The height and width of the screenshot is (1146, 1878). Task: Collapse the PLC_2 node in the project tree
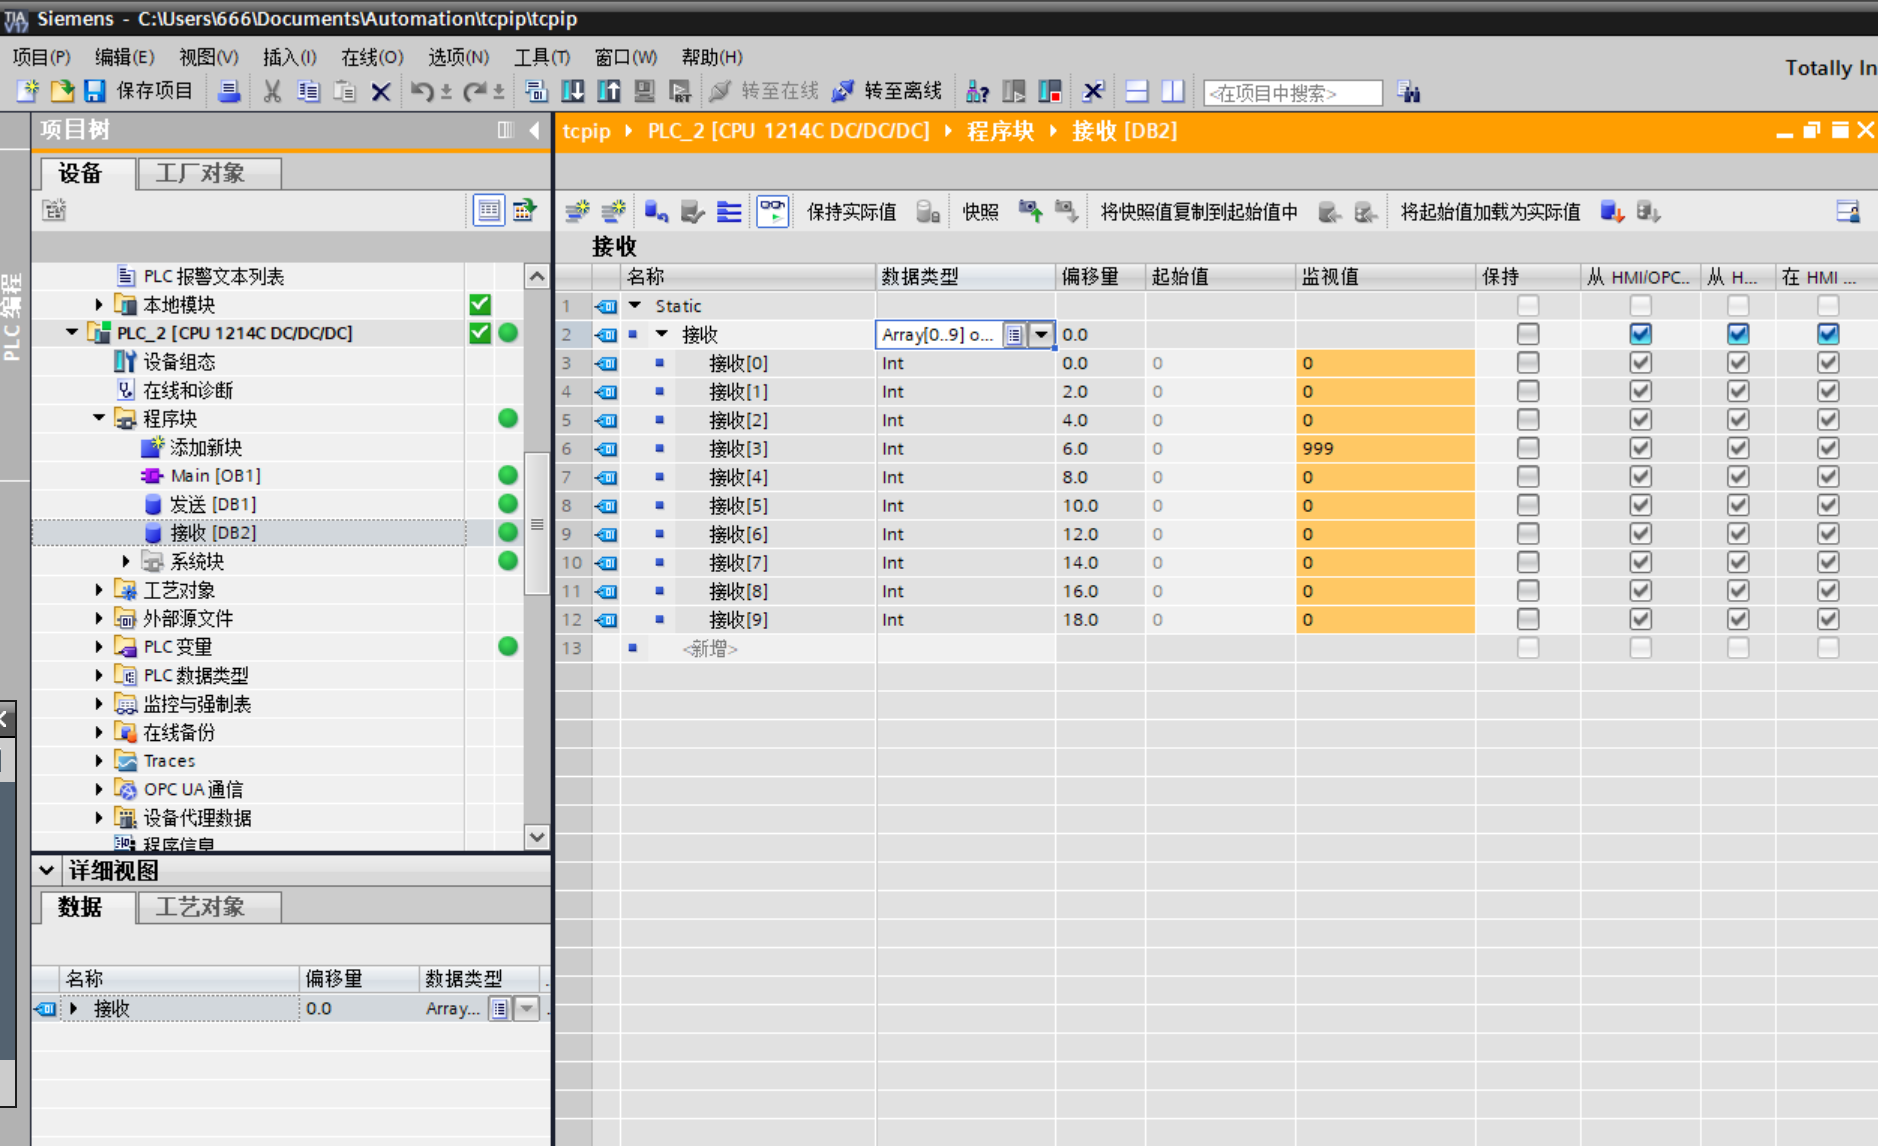click(72, 333)
